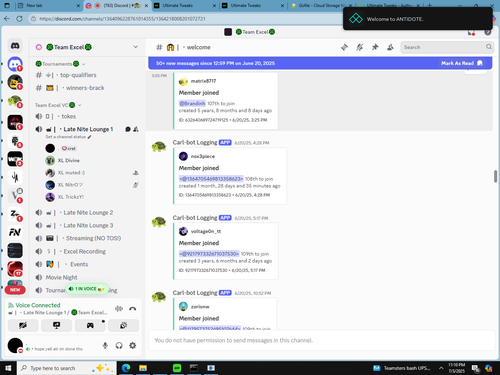500x375 pixels.
Task: Click Carl-bot Logging name at 4:28 PM
Action: click(195, 142)
